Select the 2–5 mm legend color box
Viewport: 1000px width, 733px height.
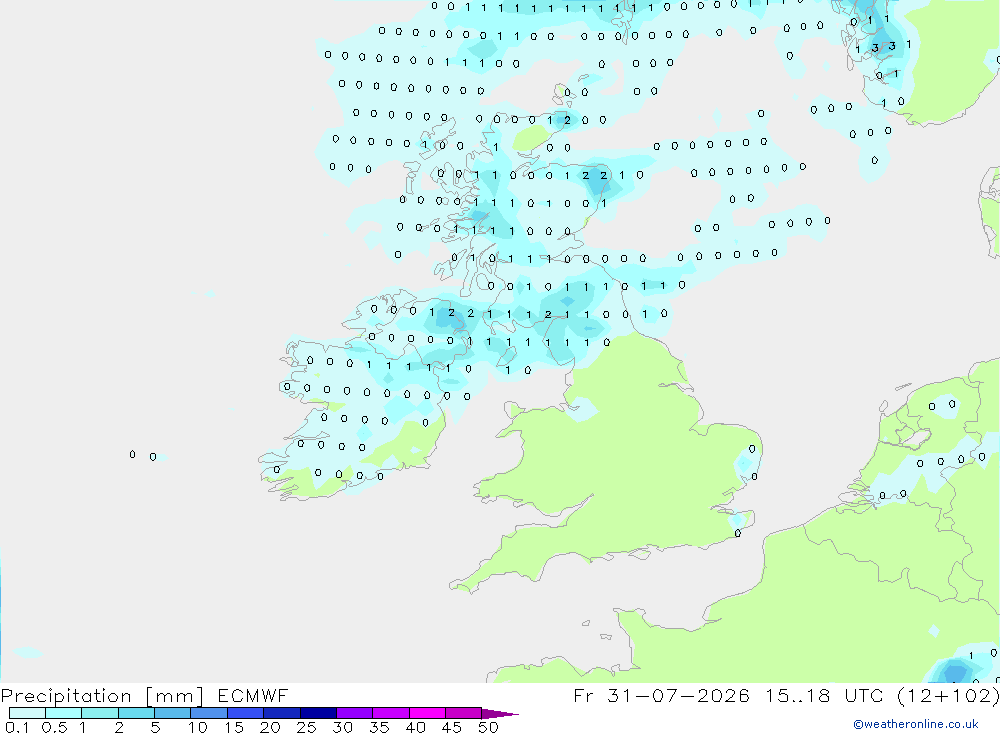pos(136,713)
